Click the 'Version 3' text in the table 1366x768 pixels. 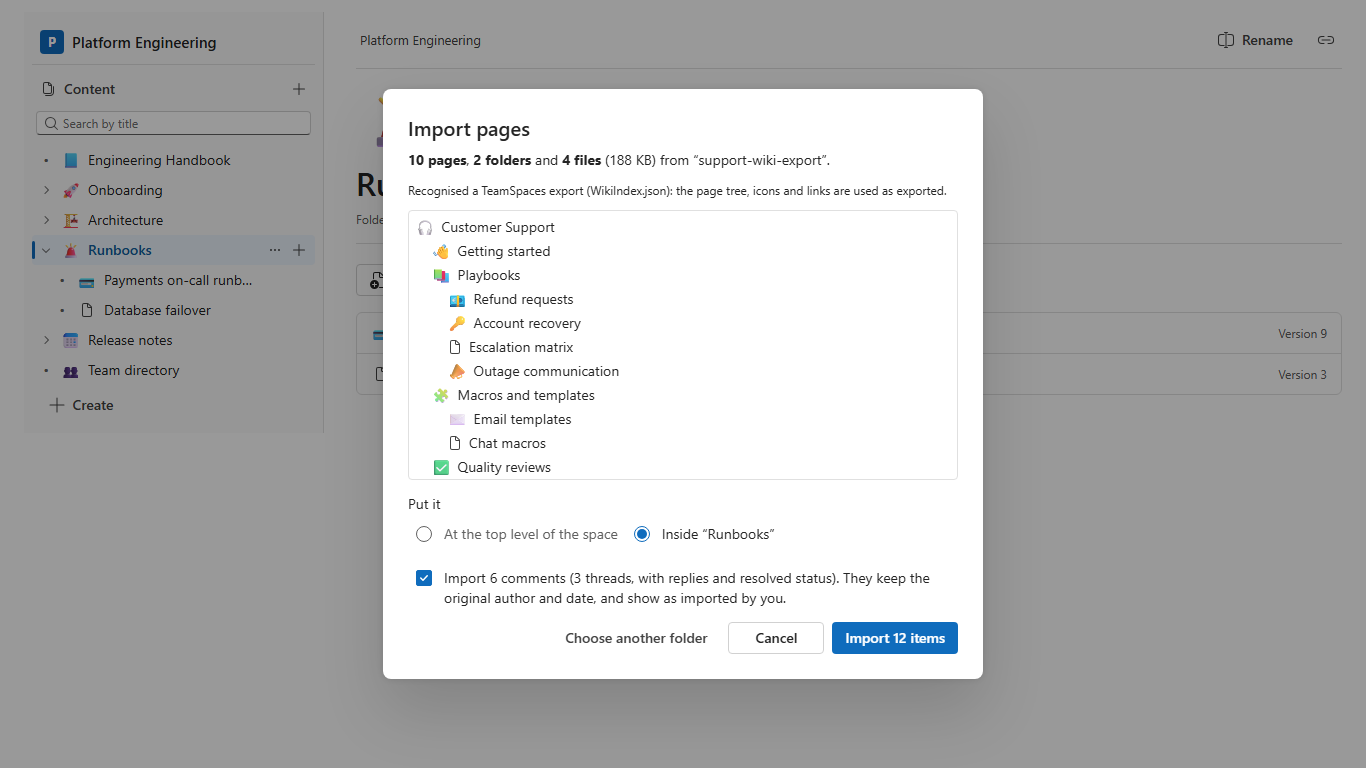[1302, 375]
